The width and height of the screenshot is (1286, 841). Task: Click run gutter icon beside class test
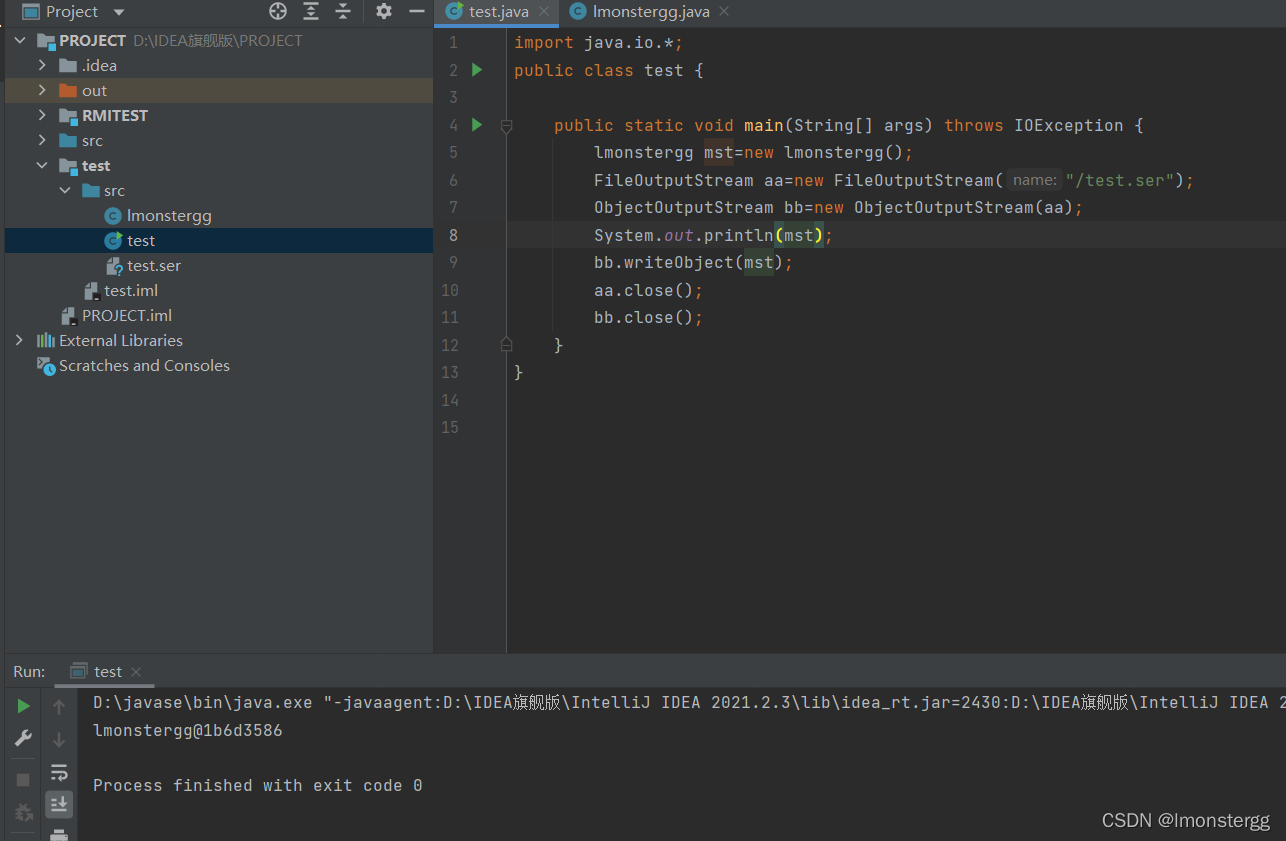tap(477, 70)
